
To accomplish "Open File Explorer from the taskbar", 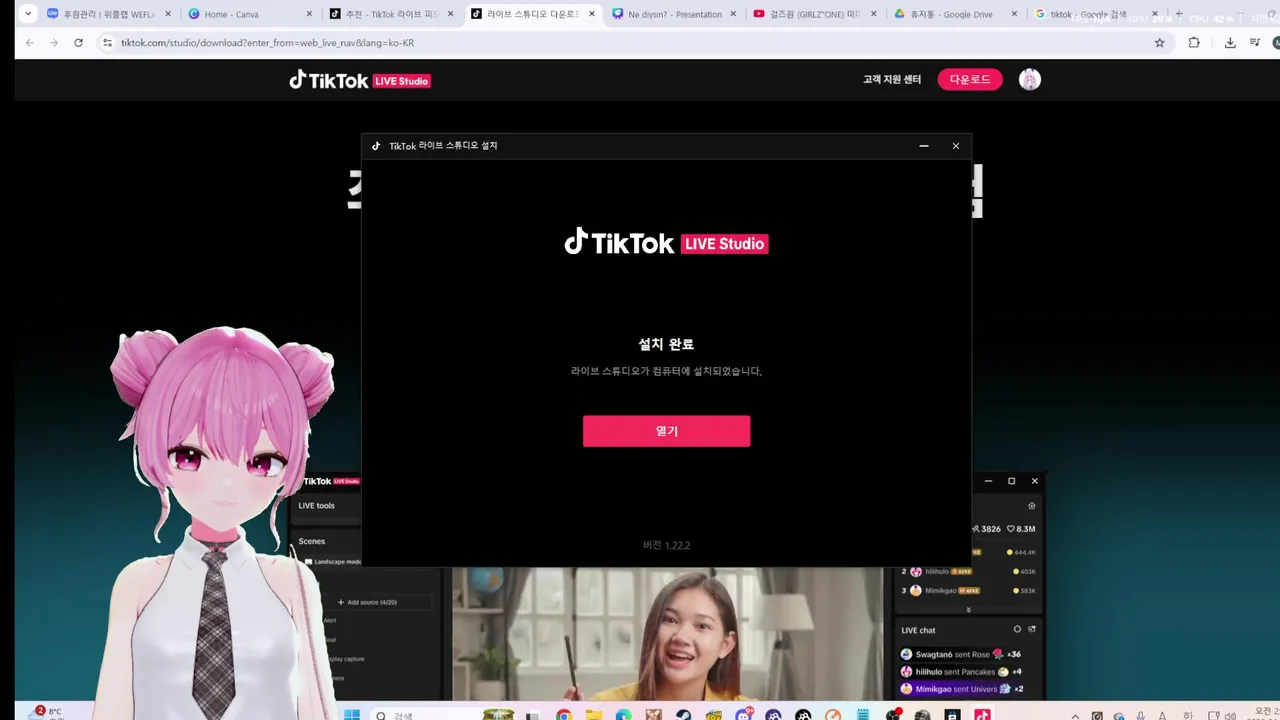I will tap(594, 715).
